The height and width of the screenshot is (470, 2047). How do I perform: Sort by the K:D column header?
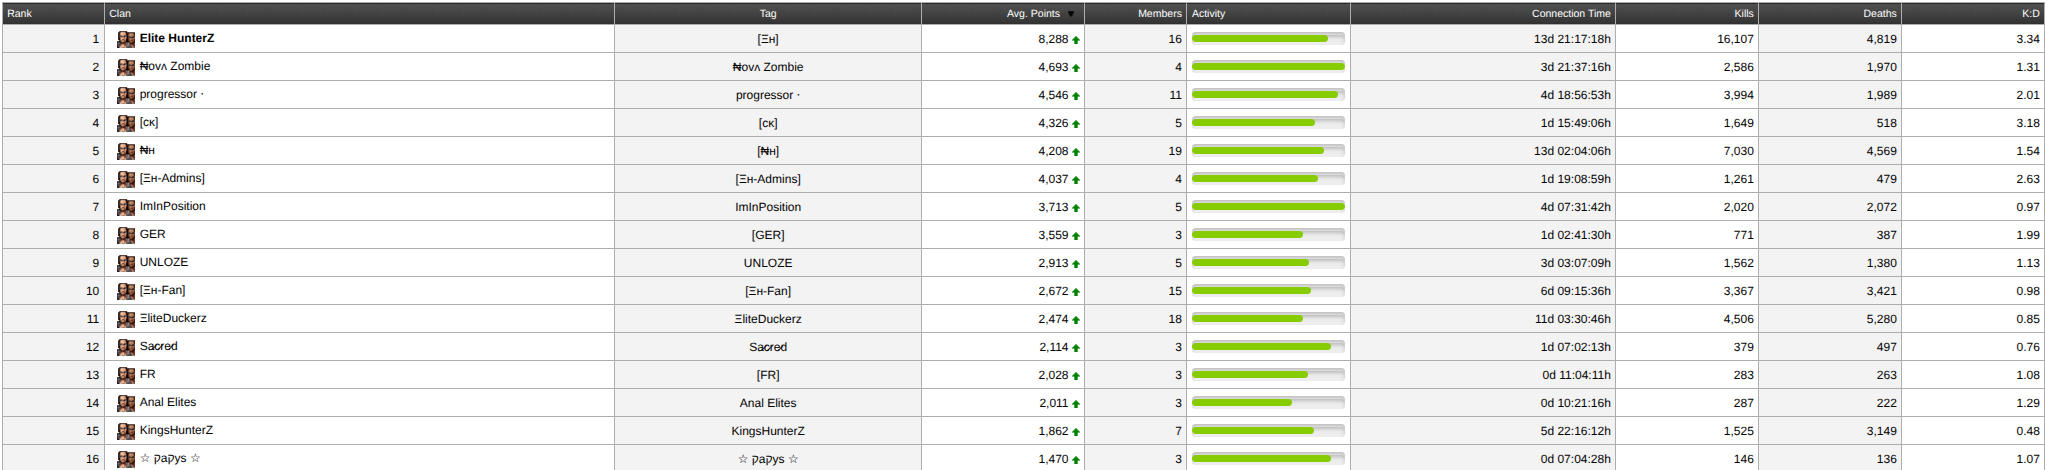point(2030,13)
